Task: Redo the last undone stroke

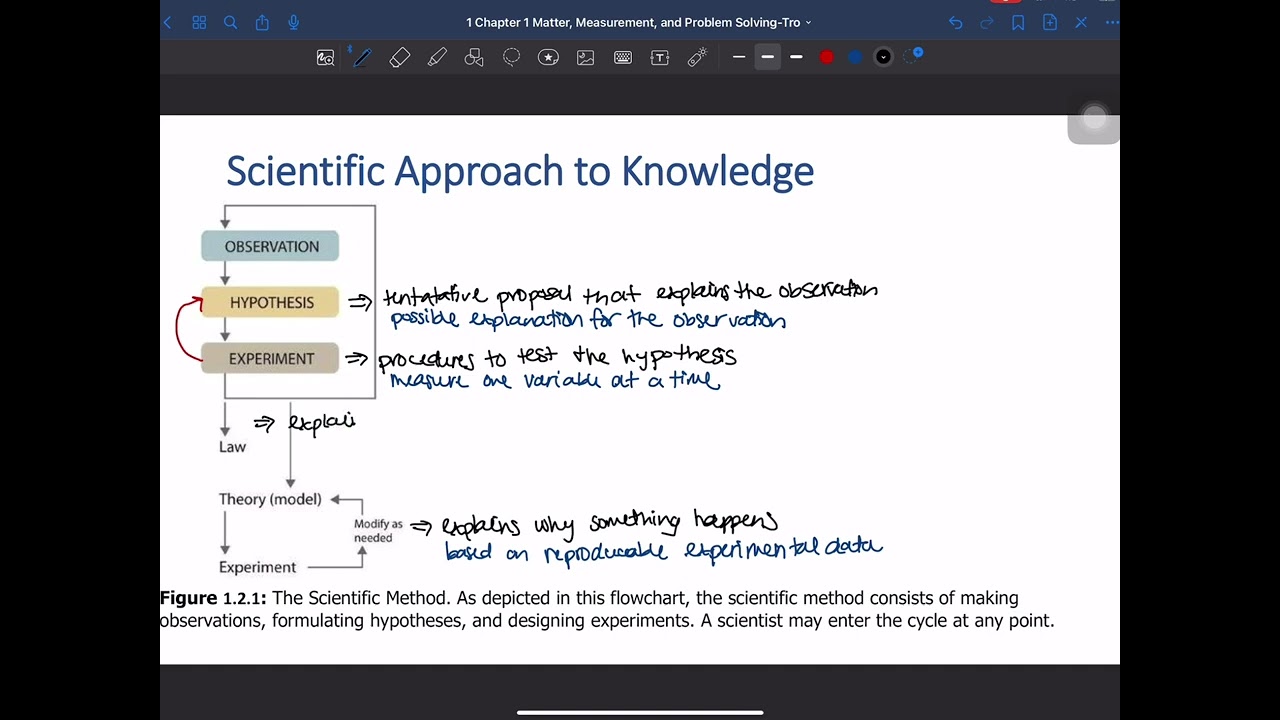Action: click(987, 22)
